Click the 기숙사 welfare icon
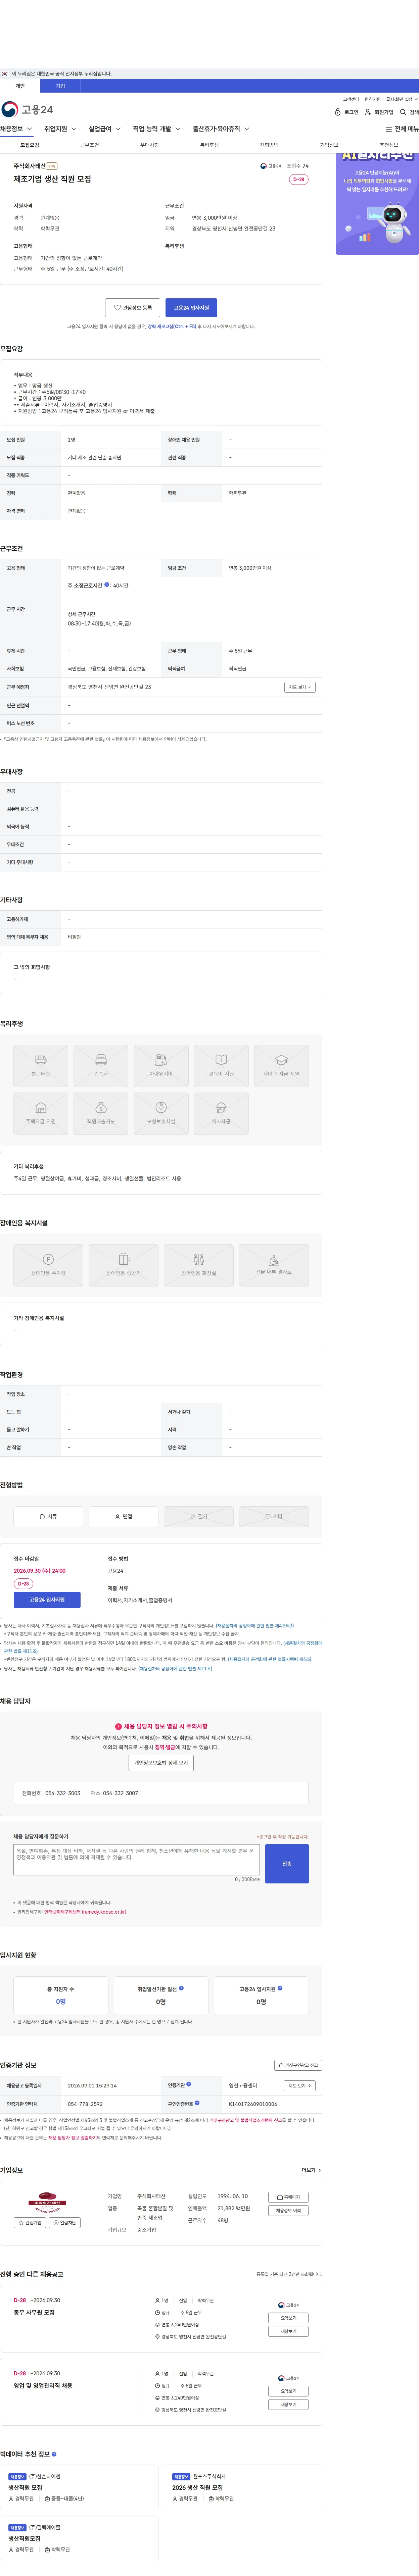The width and height of the screenshot is (419, 2576). pyautogui.click(x=101, y=1065)
